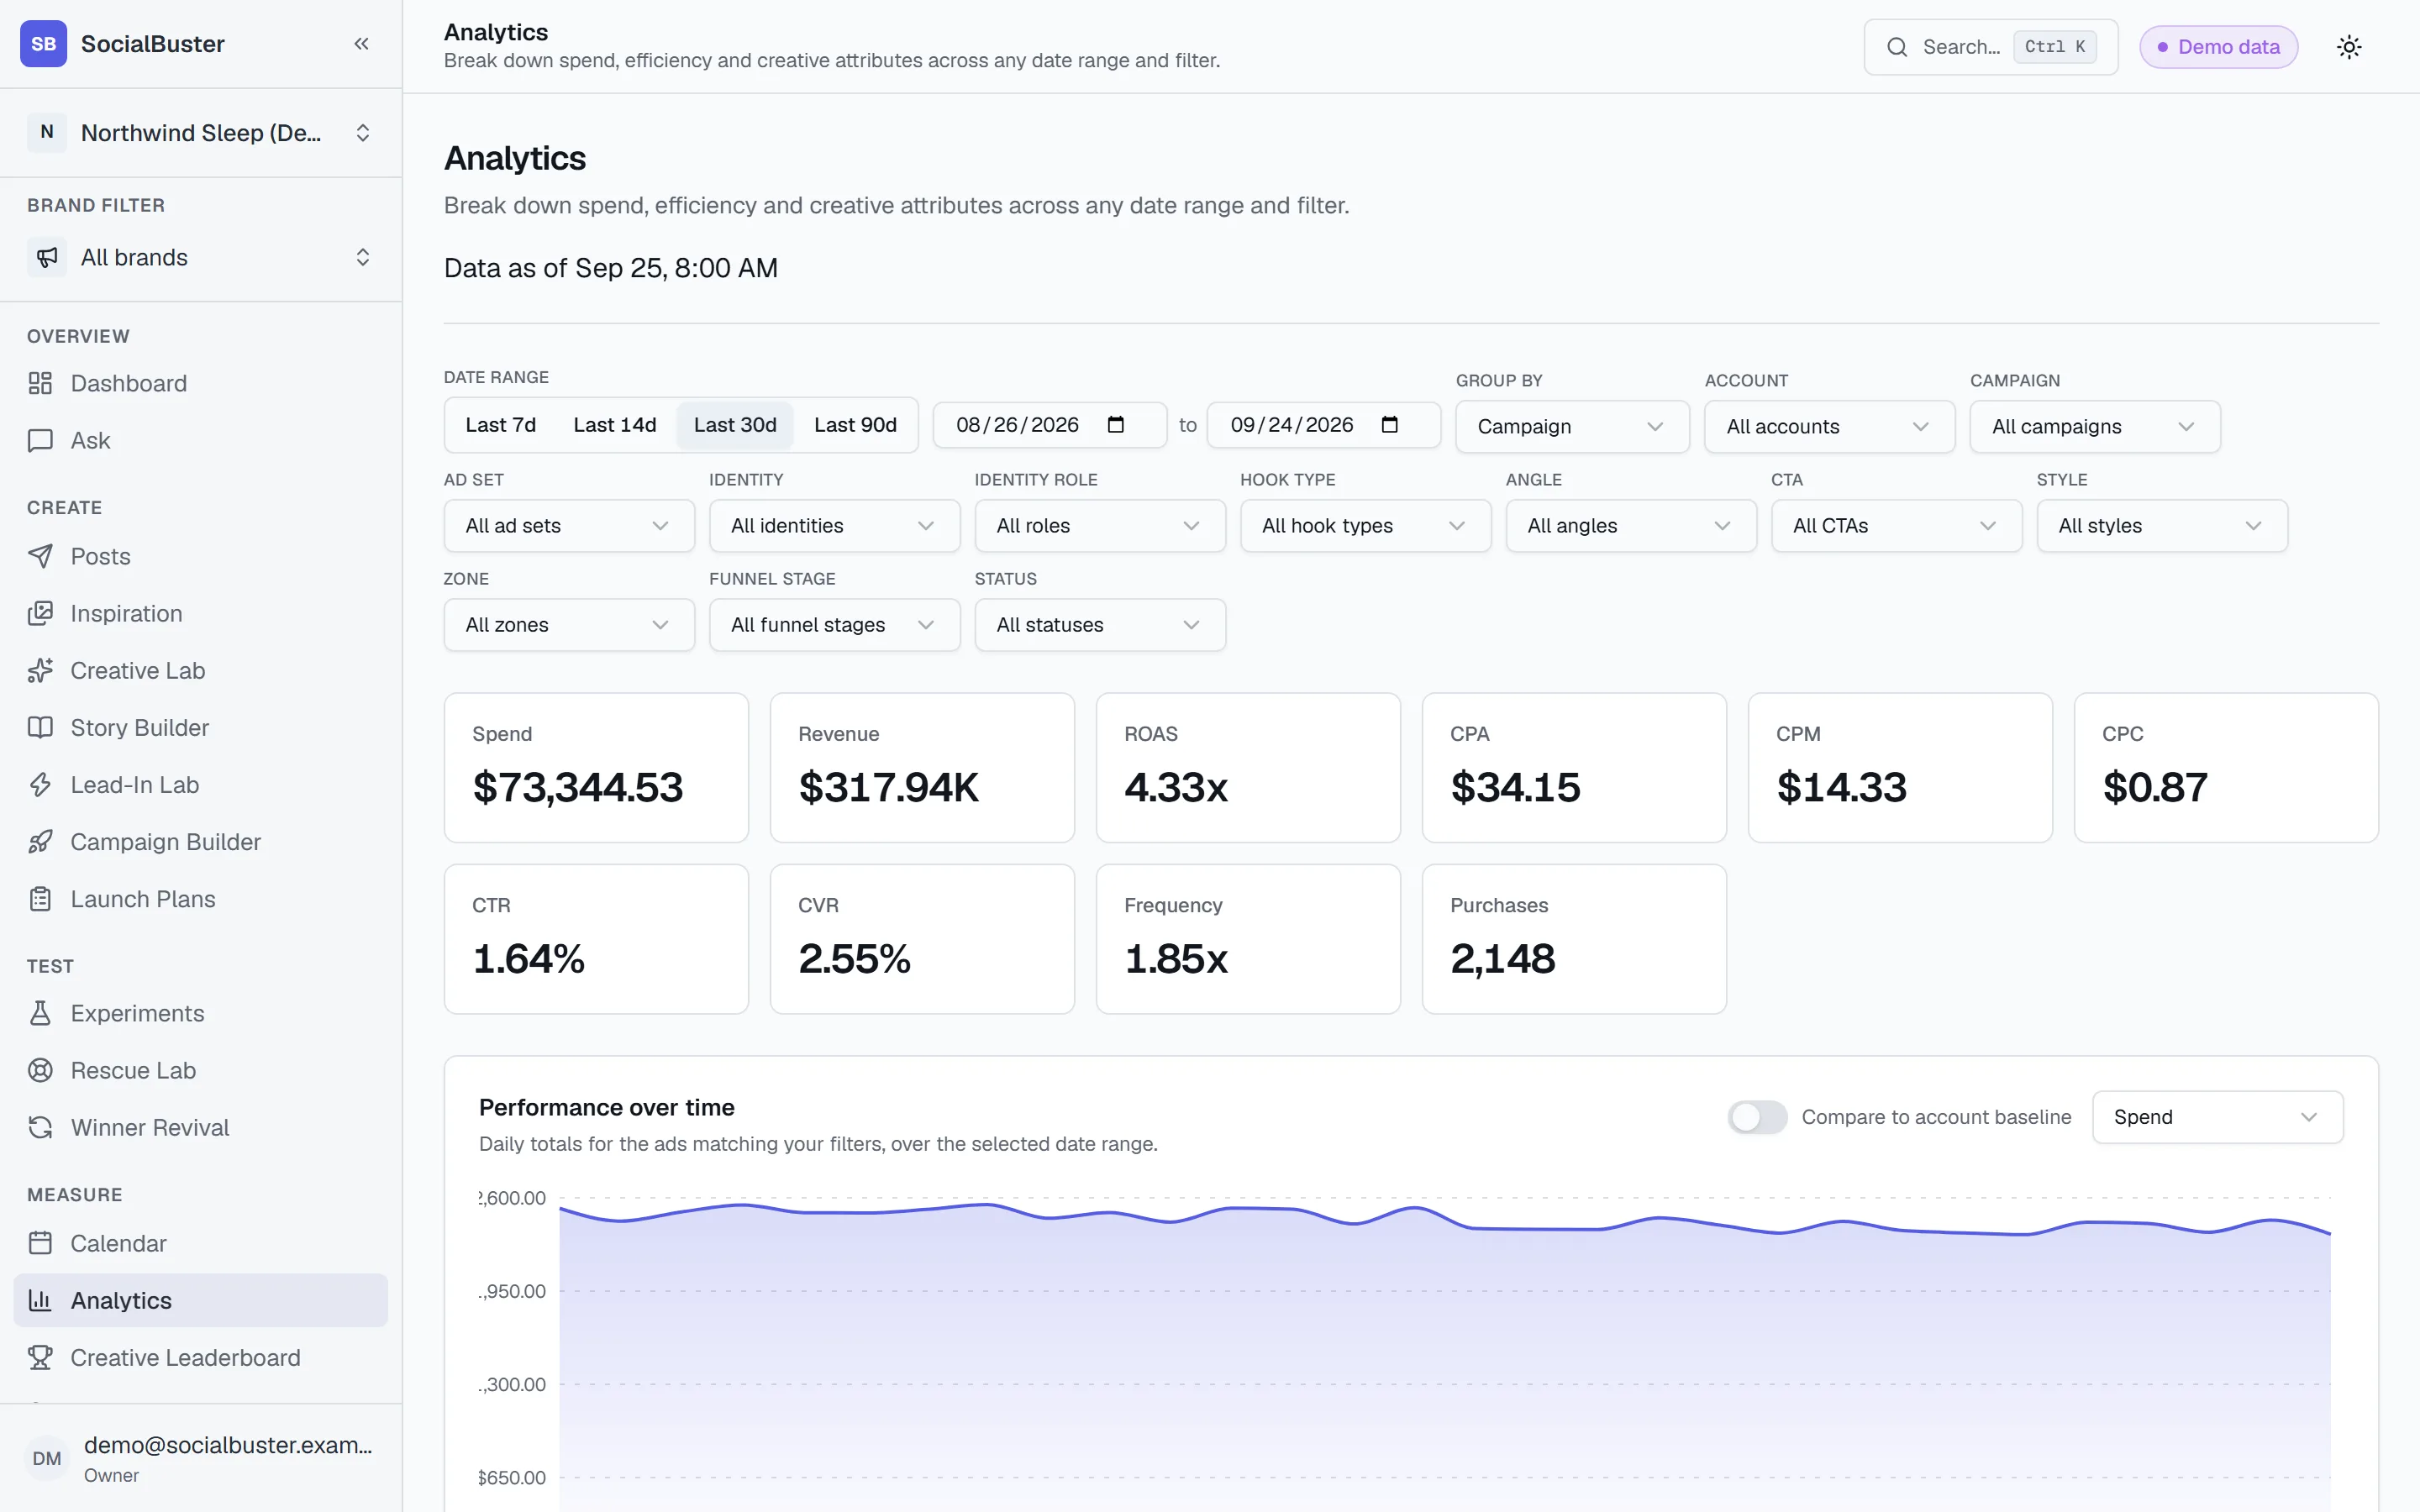Toggle Compare to account baseline switch
This screenshot has width=2420, height=1512.
1757,1117
